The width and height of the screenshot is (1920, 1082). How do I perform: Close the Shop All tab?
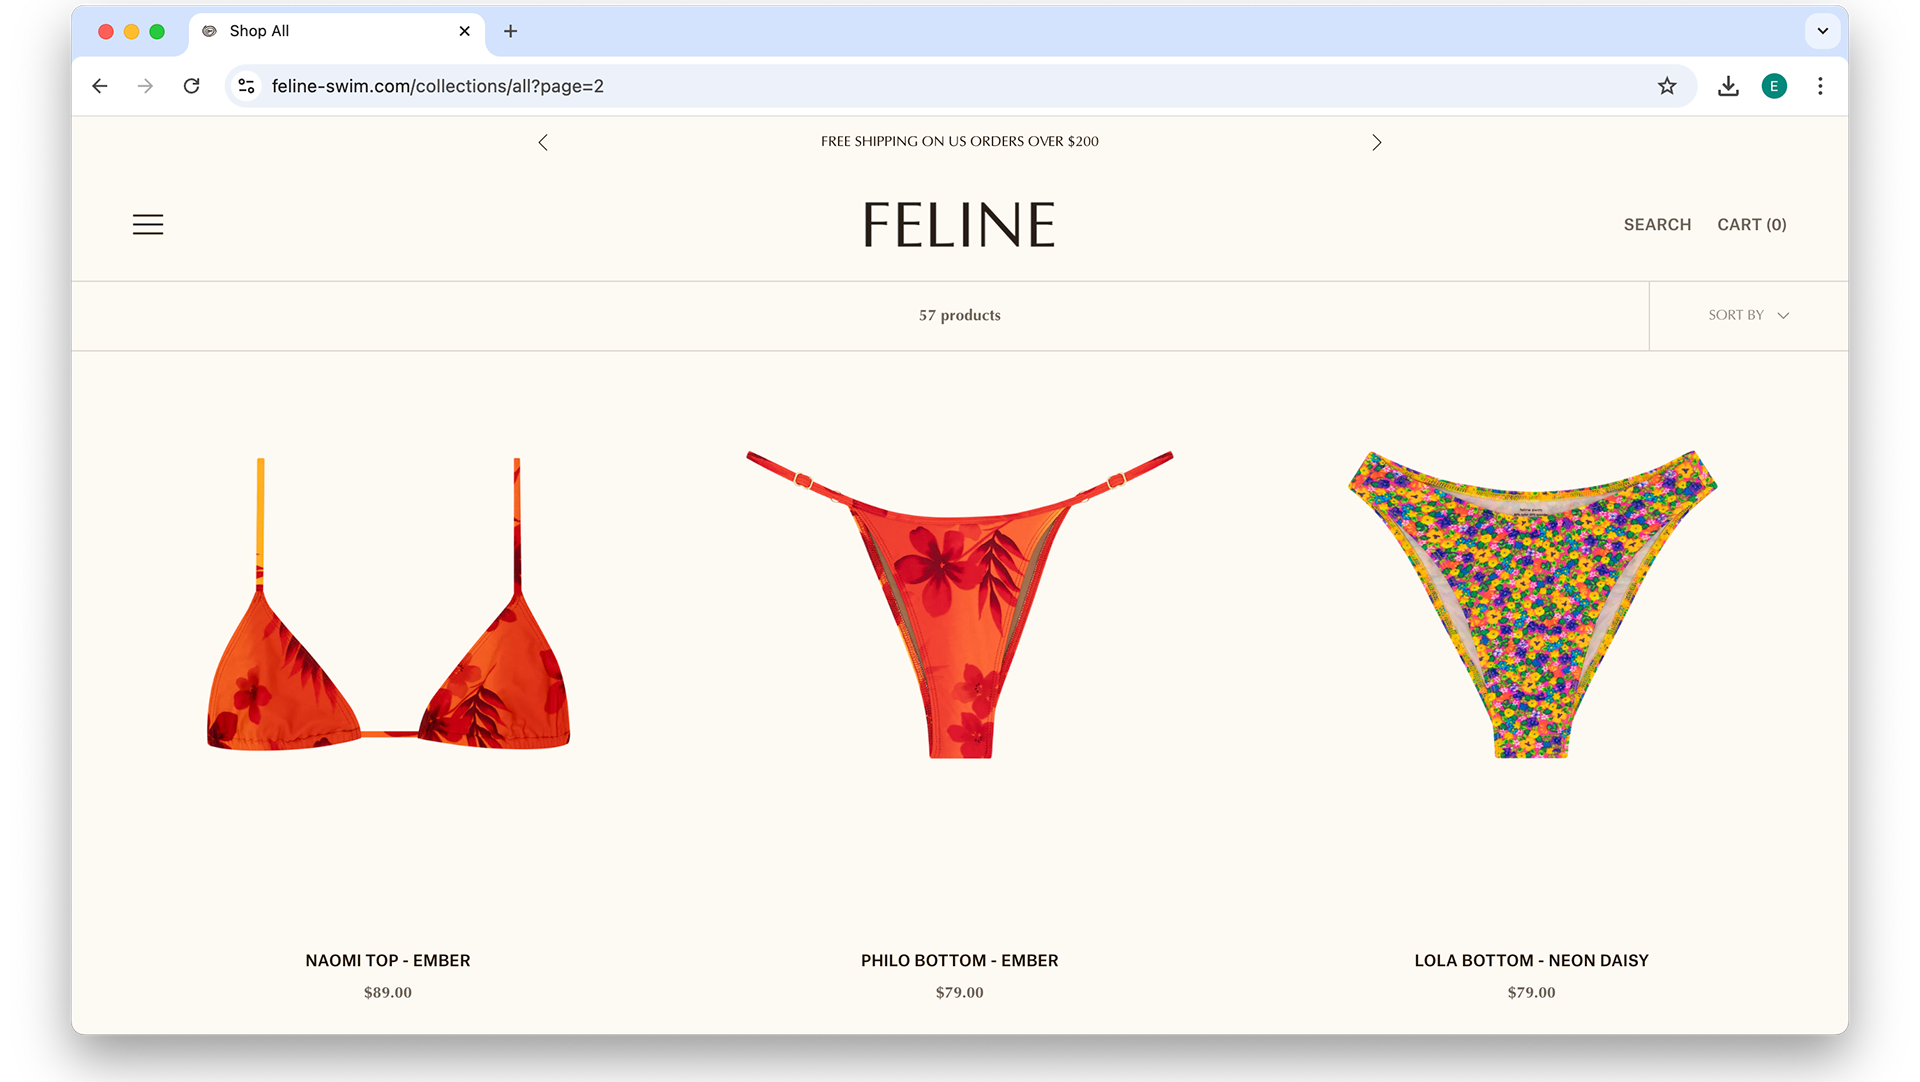[x=465, y=31]
